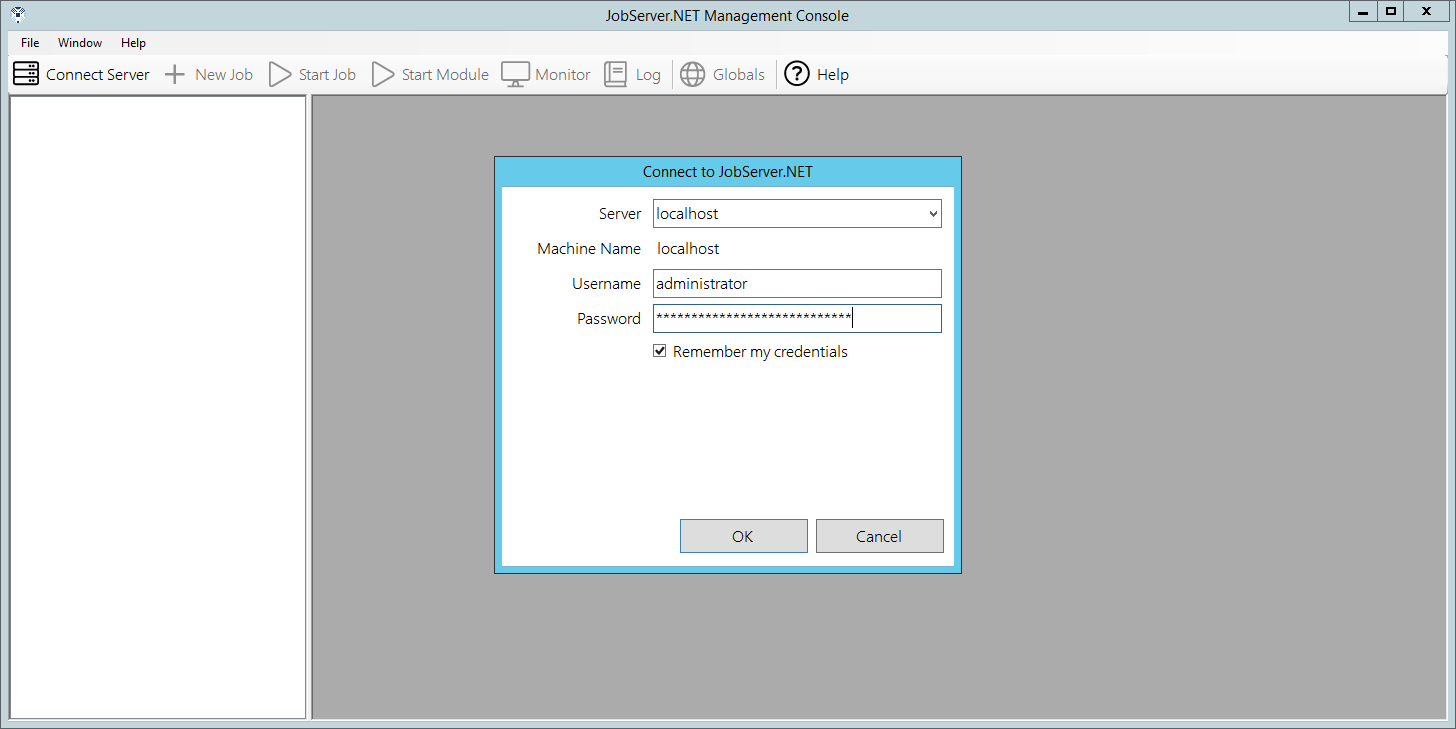Click inside the Password field
1456x729 pixels.
pos(797,319)
